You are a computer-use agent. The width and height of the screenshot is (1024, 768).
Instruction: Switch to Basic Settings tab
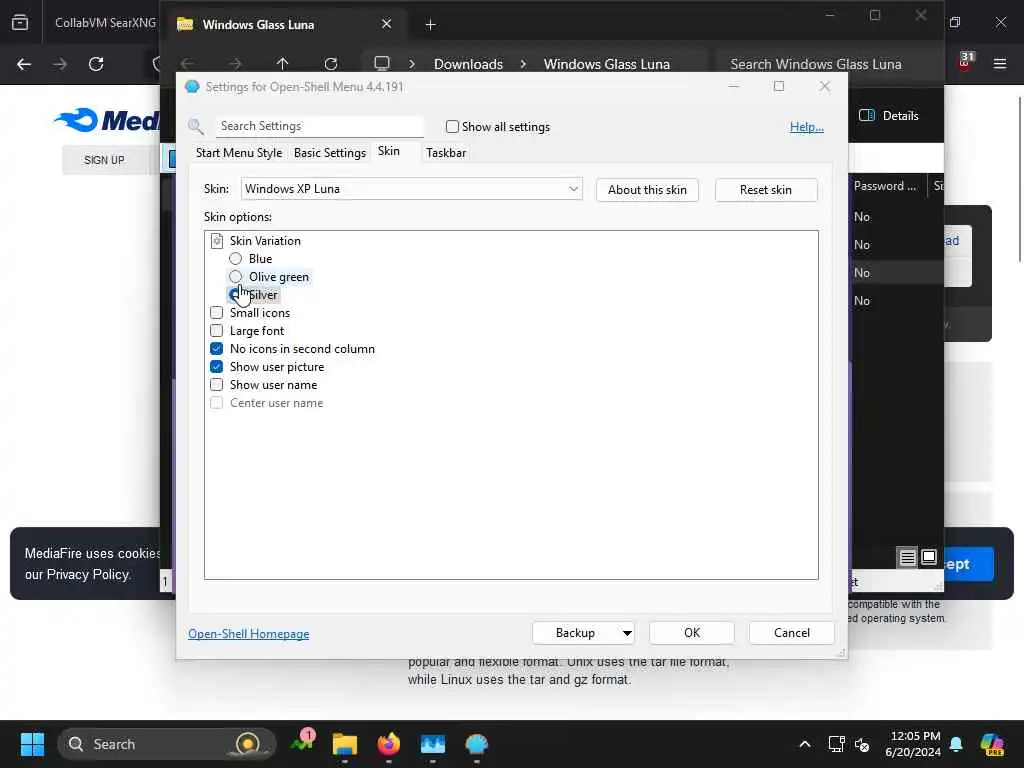(x=330, y=153)
